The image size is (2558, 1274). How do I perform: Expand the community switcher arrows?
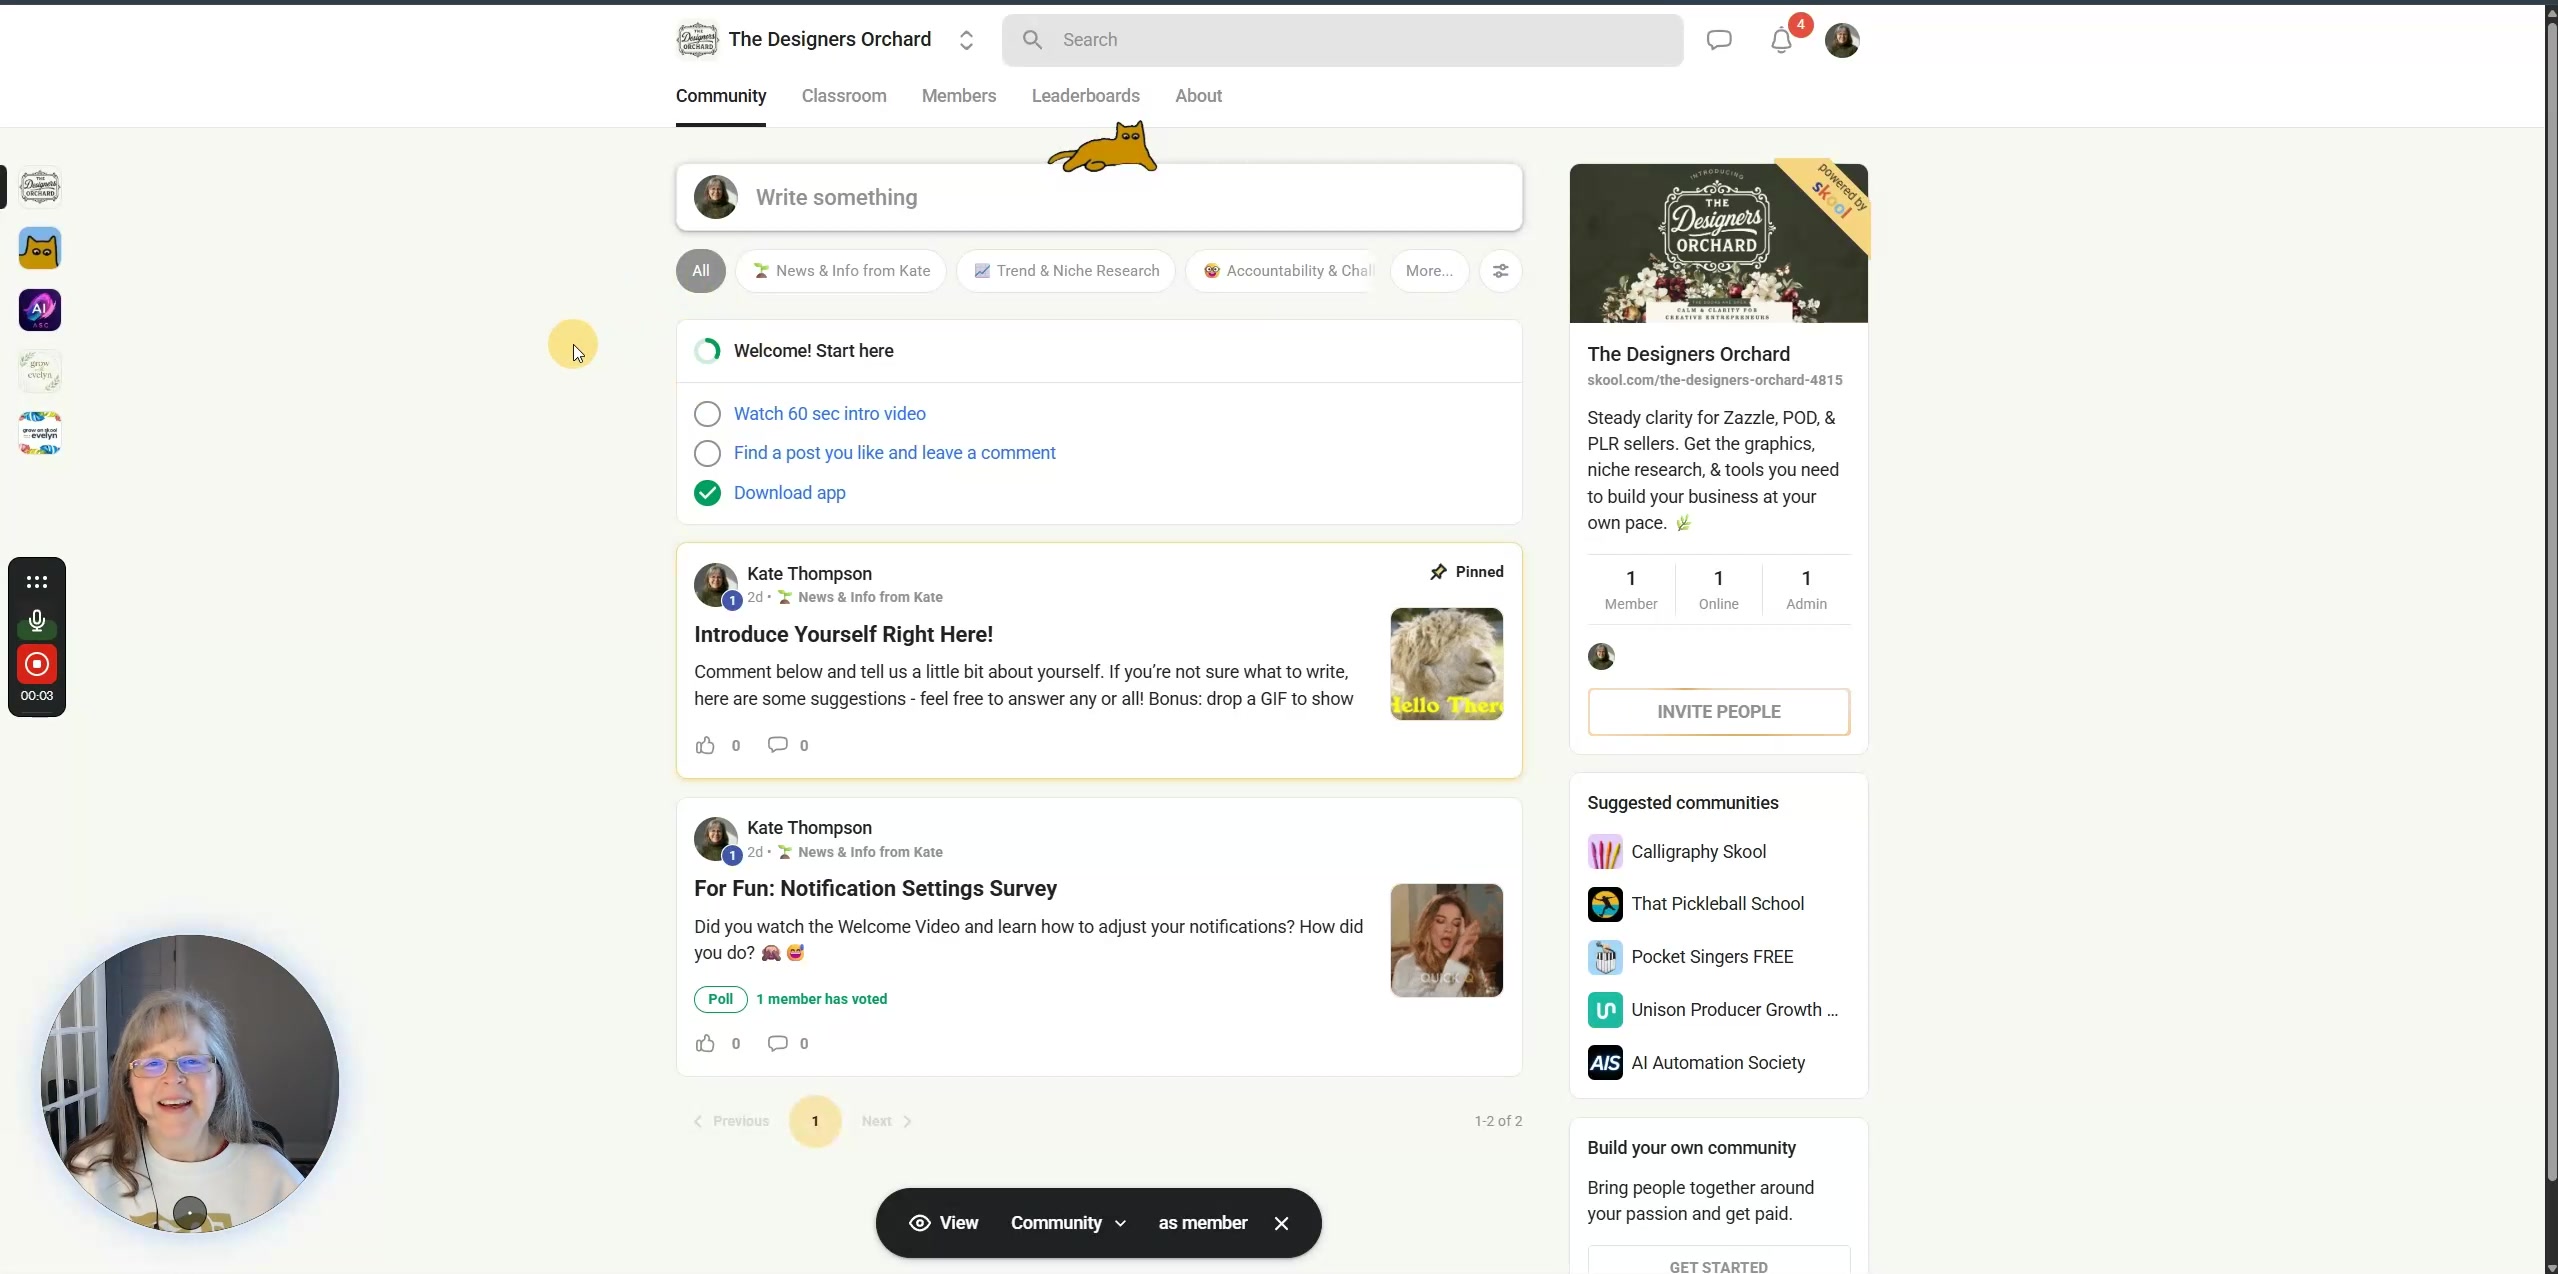click(966, 40)
